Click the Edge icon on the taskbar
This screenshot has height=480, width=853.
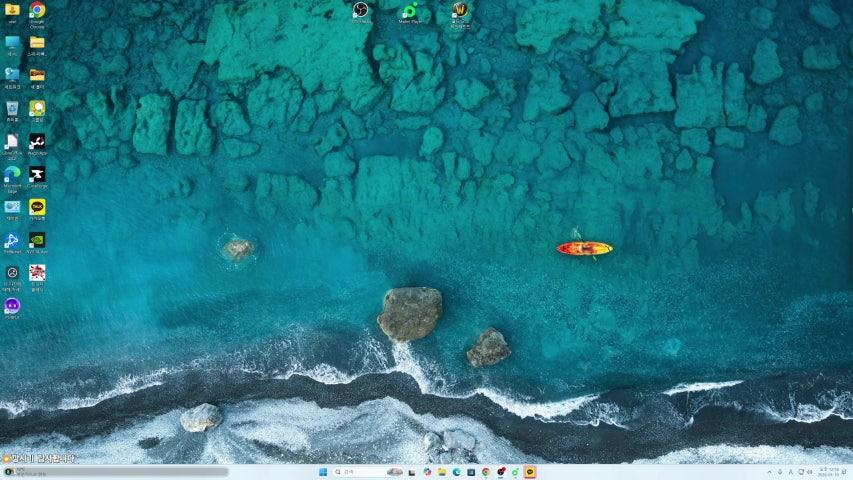(x=456, y=472)
